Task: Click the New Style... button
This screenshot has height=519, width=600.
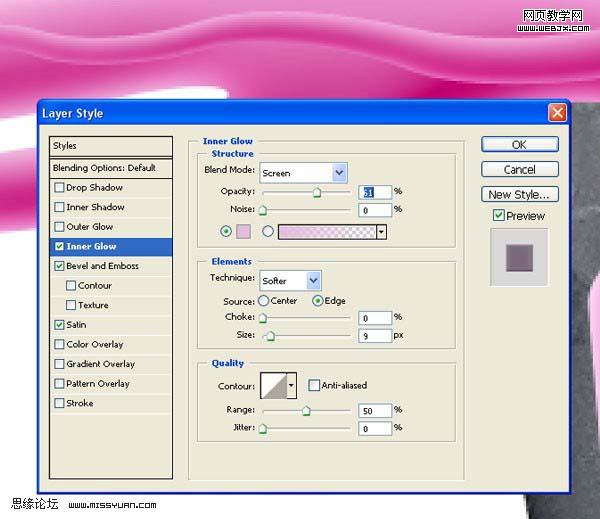Action: coord(520,194)
